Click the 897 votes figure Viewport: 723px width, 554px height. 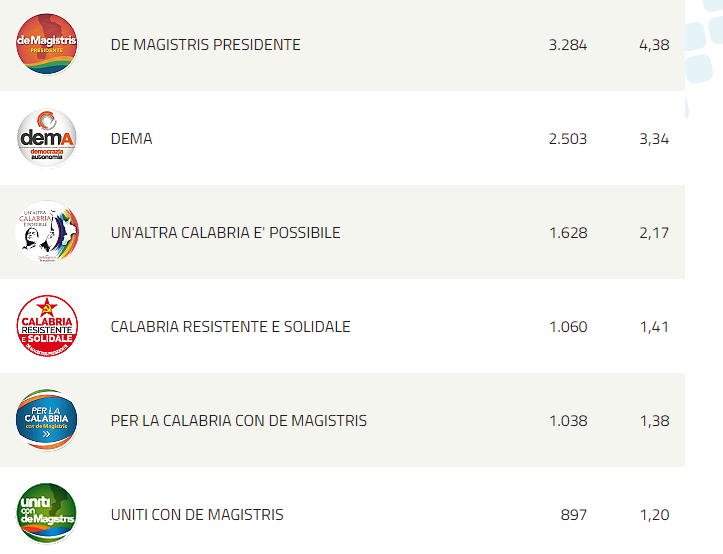click(x=574, y=515)
